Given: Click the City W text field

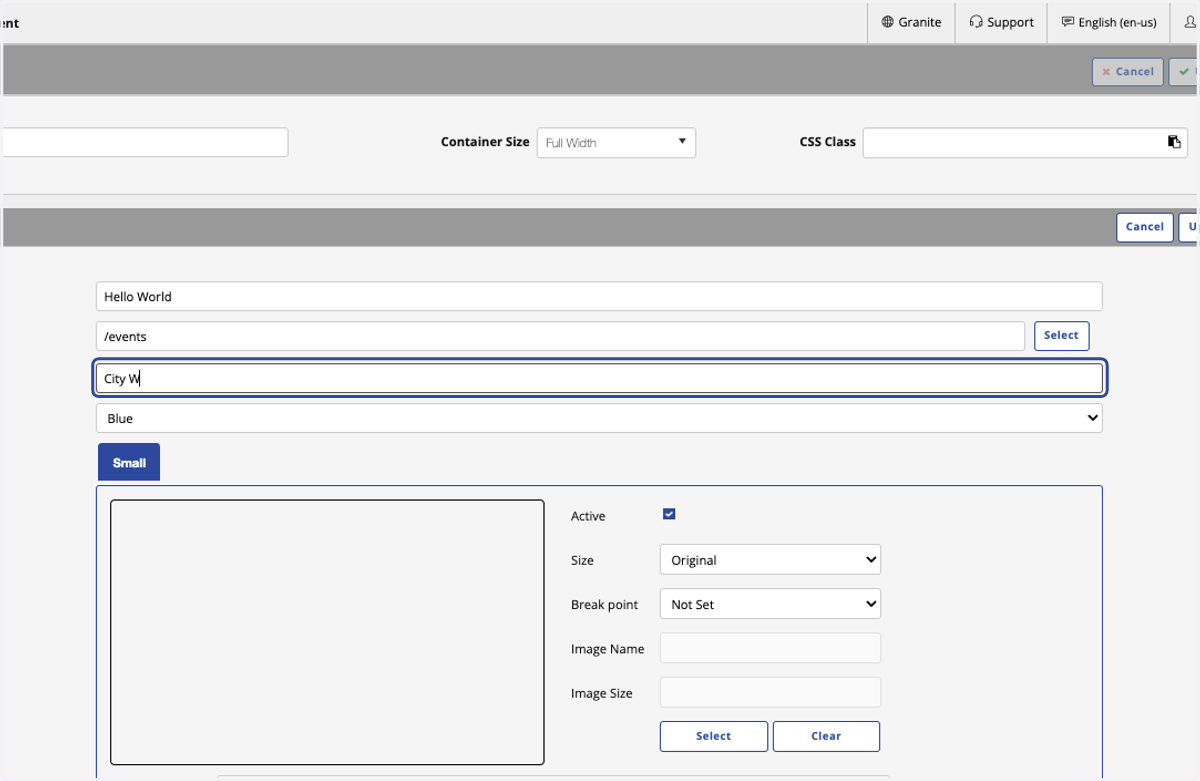Looking at the screenshot, I should [599, 378].
